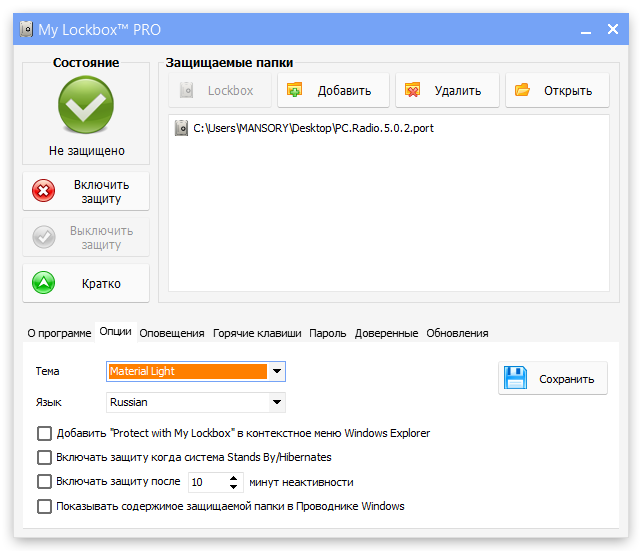The image size is (642, 551).
Task: Enable "Protect with My Lockbox" context menu checkbox
Action: pyautogui.click(x=44, y=433)
